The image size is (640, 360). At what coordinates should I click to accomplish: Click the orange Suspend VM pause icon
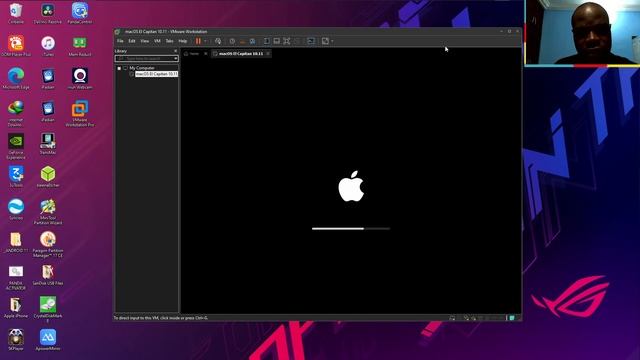click(x=198, y=41)
